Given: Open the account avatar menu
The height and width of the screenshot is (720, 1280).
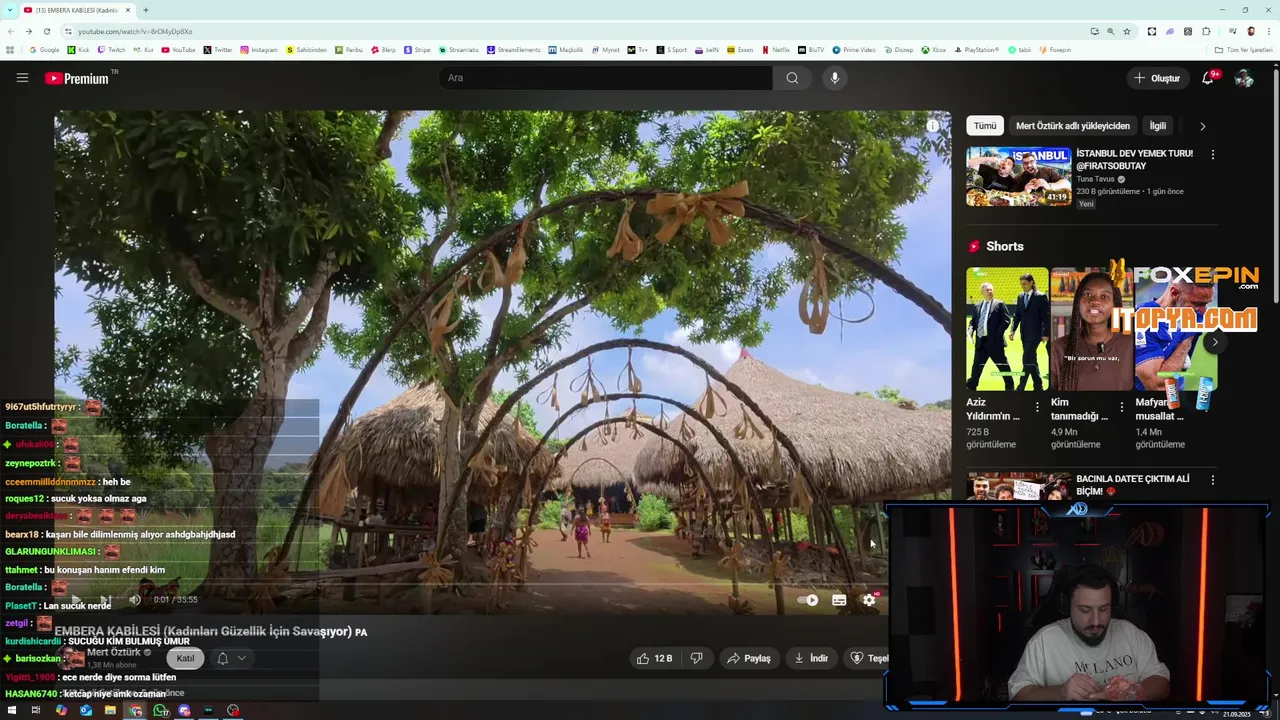Looking at the screenshot, I should tap(1243, 78).
